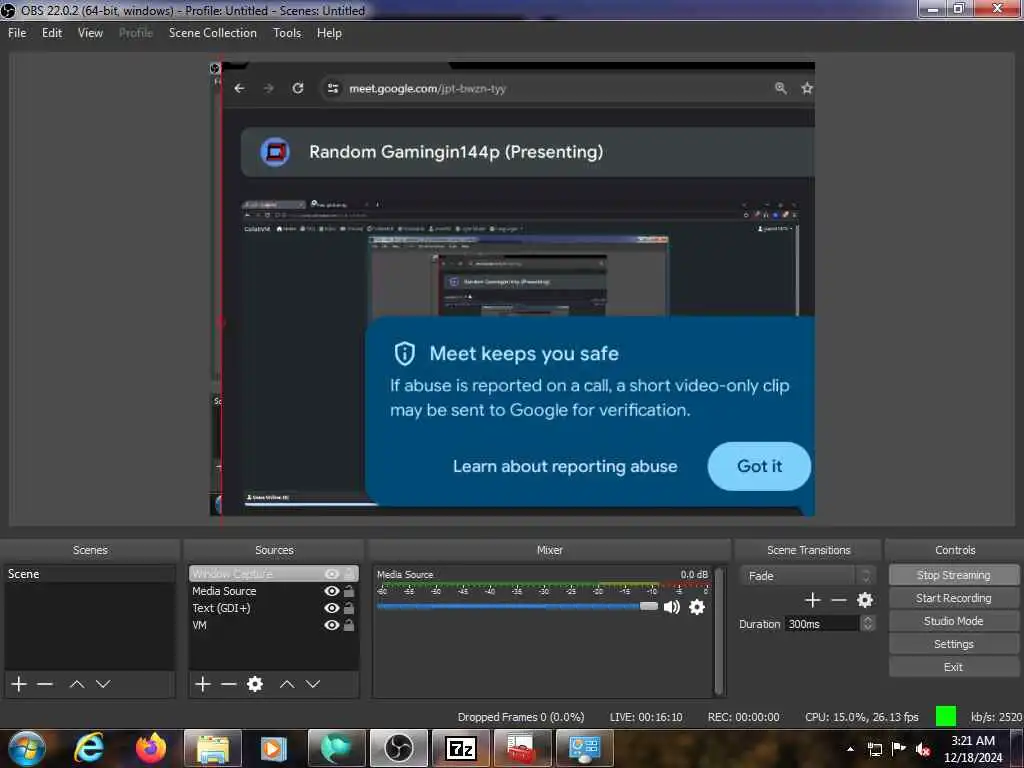
Task: Edit the Duration 300ms field
Action: click(822, 624)
